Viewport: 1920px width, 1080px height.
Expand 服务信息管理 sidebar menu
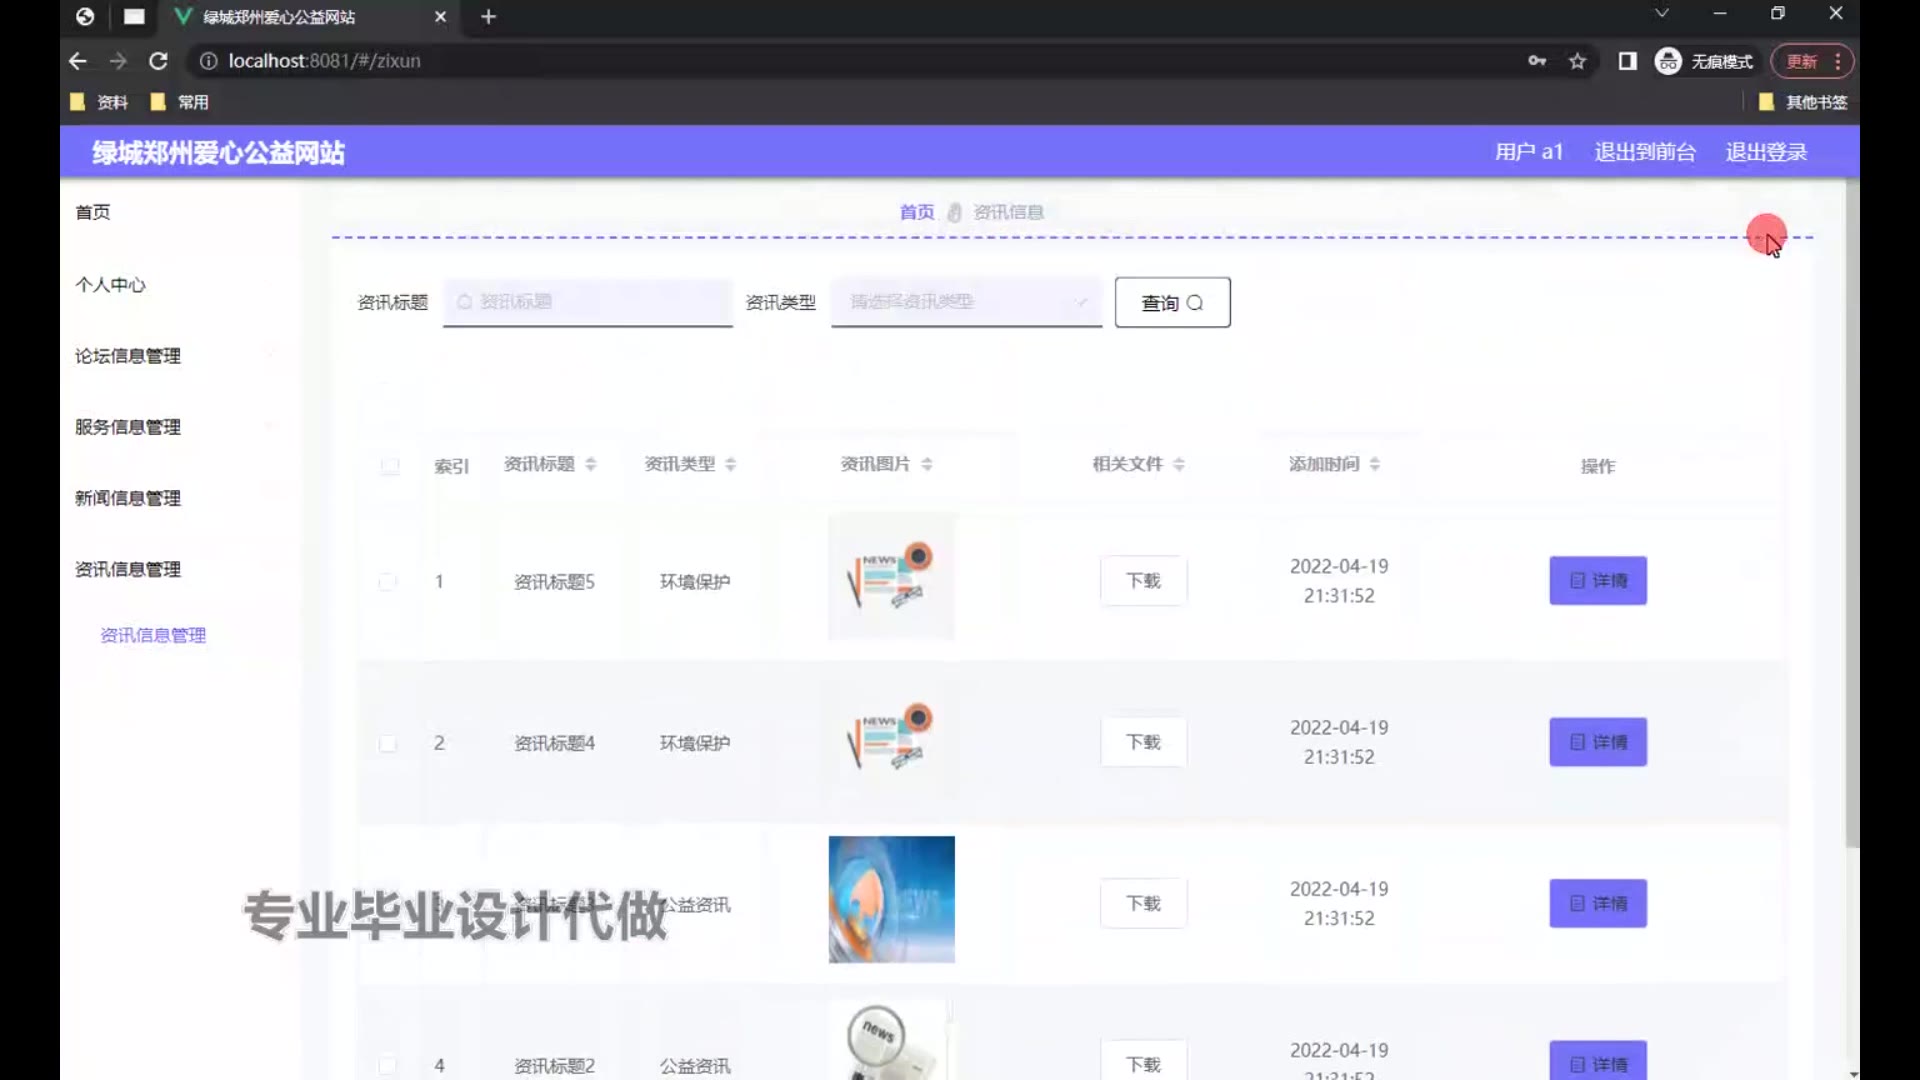pyautogui.click(x=128, y=427)
